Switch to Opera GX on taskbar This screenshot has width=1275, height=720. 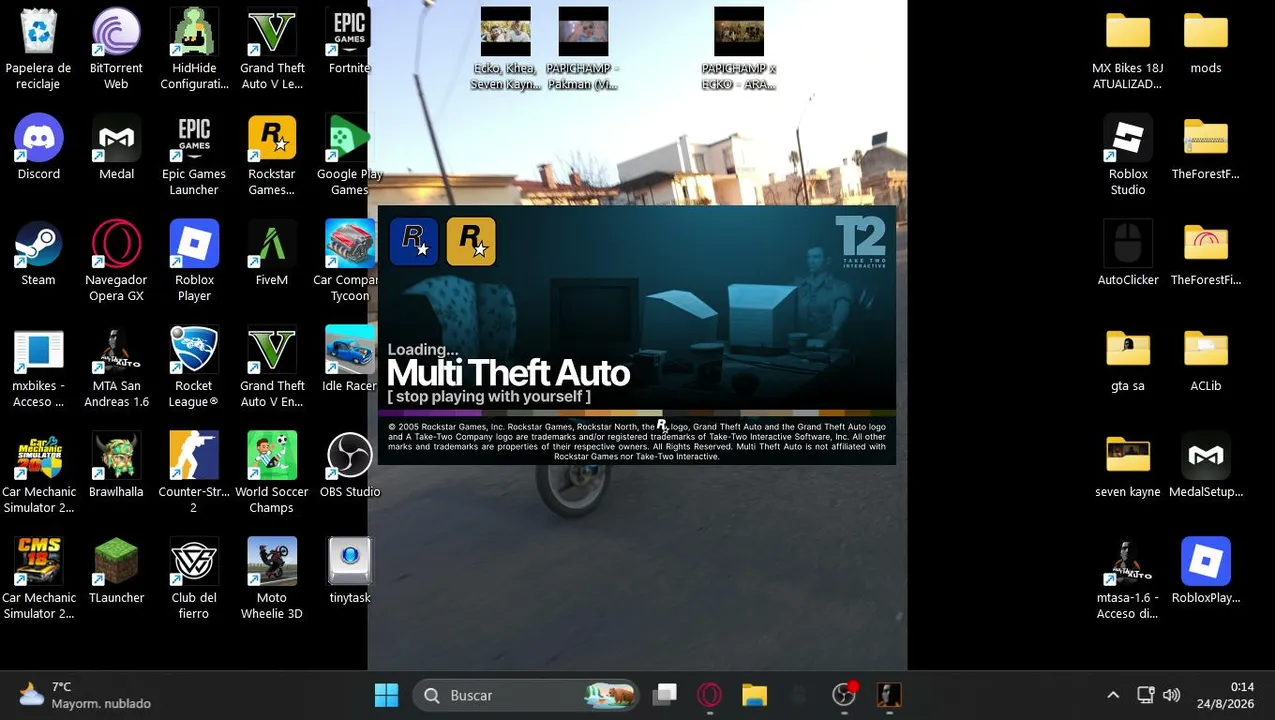tap(709, 695)
